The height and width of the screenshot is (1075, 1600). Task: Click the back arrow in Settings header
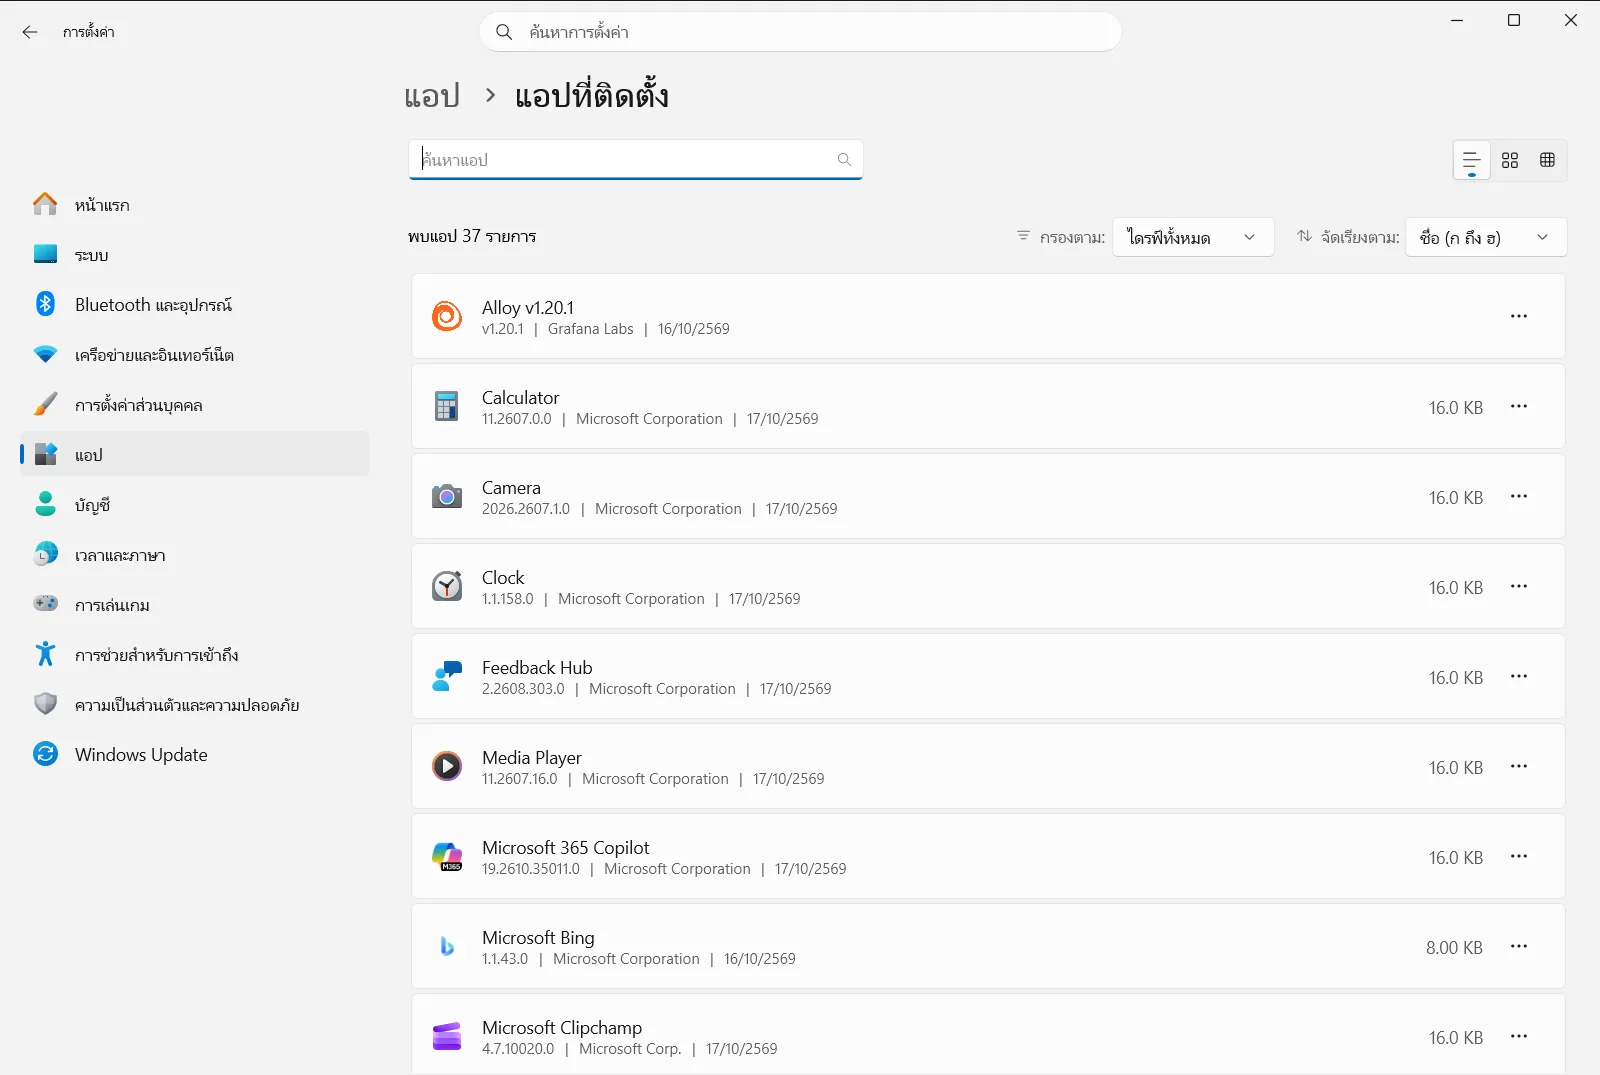click(x=30, y=32)
